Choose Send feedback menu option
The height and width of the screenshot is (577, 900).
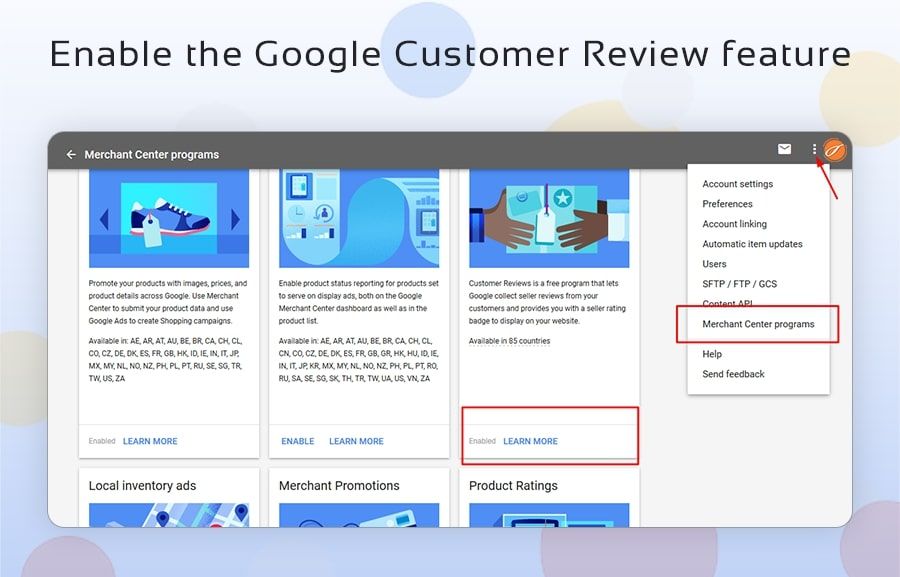coord(733,374)
